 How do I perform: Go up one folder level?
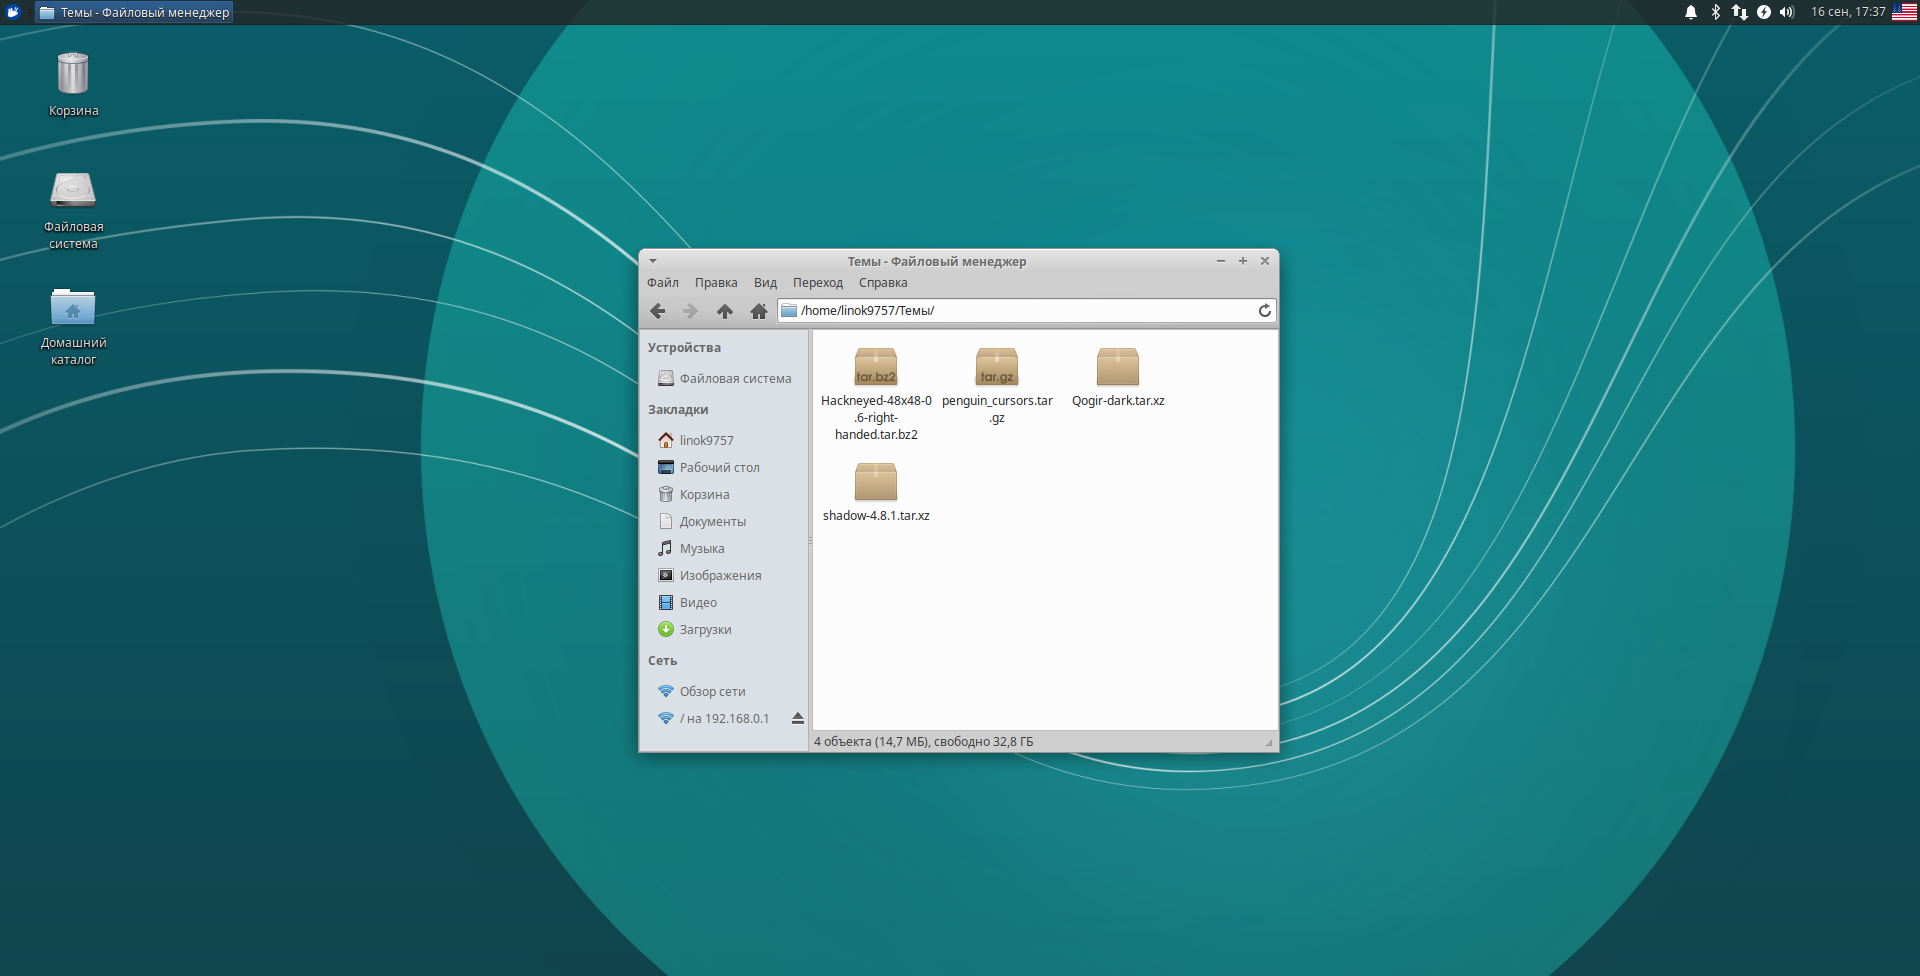[x=725, y=311]
